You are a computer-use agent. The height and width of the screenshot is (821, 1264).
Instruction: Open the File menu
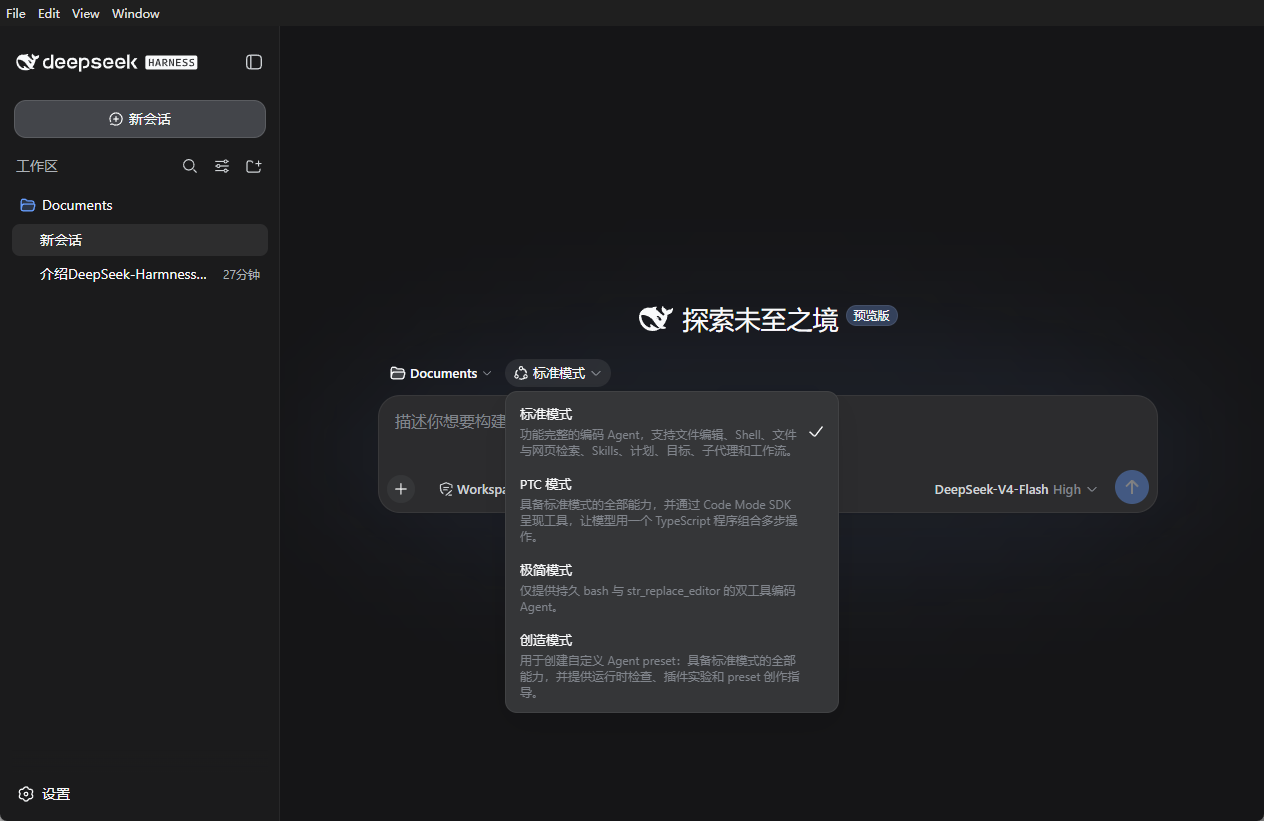click(x=16, y=13)
